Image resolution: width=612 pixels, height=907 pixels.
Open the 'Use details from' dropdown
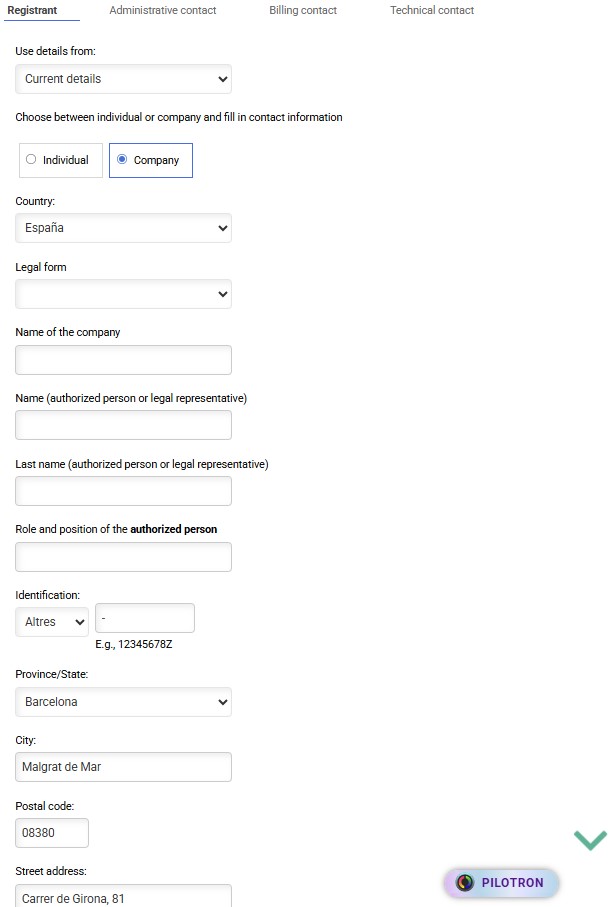click(x=123, y=79)
